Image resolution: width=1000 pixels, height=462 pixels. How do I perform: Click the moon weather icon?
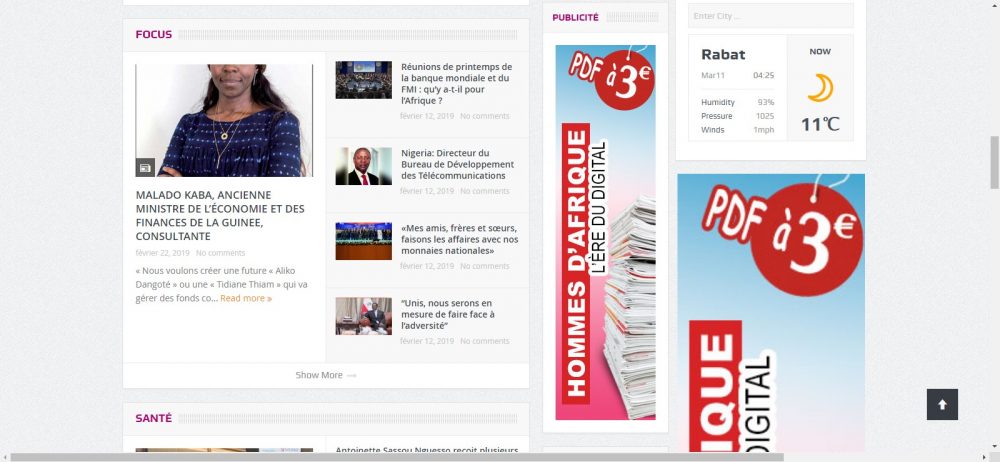pyautogui.click(x=820, y=88)
